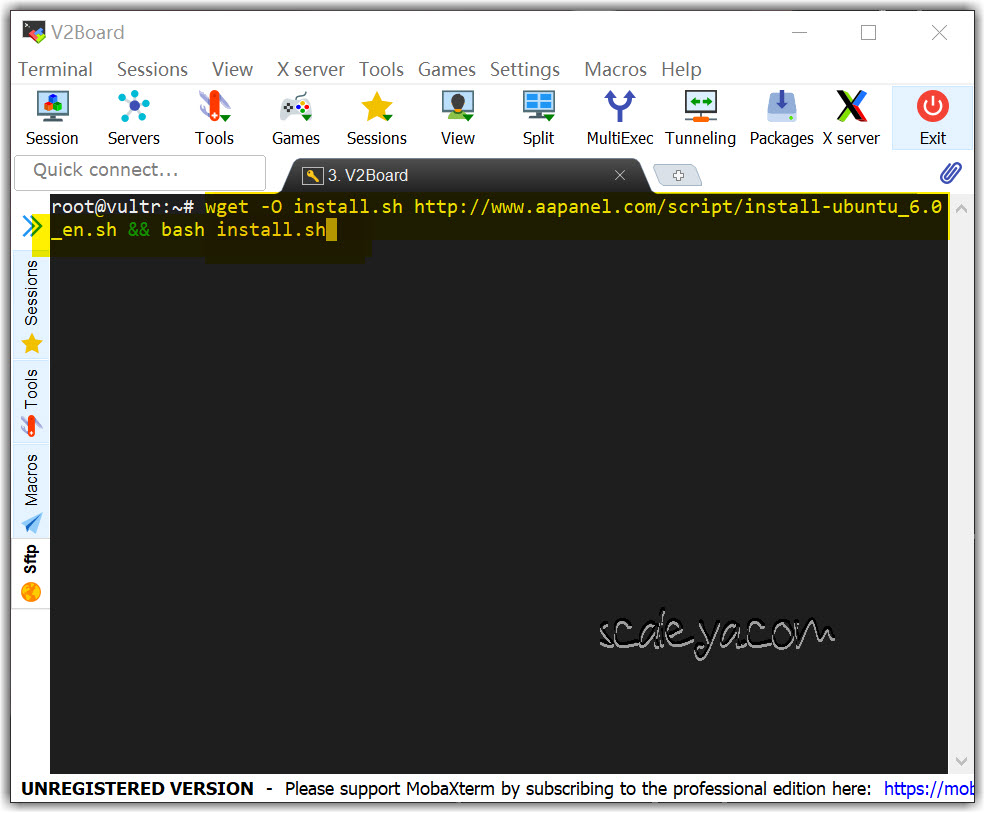Collapse the sidebar with double-chevron arrow
This screenshot has height=813, width=985.
(x=32, y=227)
